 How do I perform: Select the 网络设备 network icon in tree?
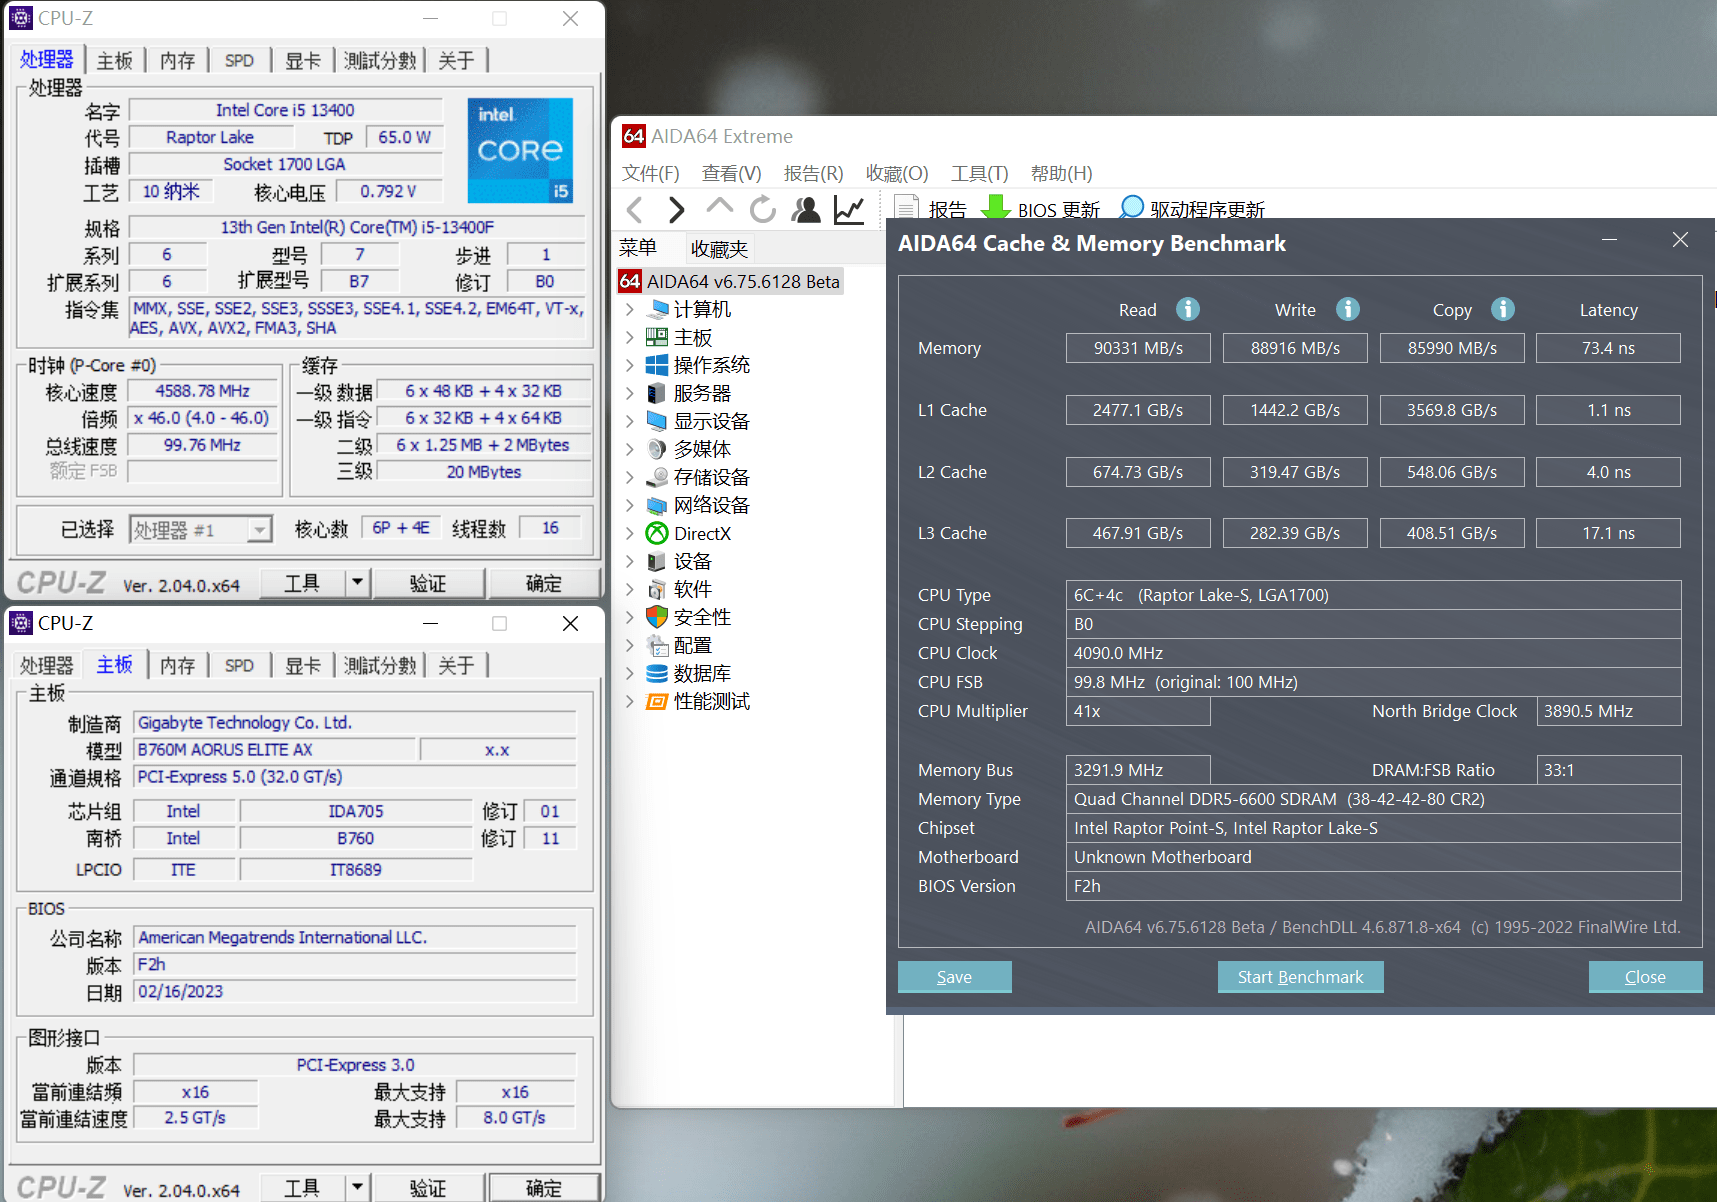tap(657, 505)
